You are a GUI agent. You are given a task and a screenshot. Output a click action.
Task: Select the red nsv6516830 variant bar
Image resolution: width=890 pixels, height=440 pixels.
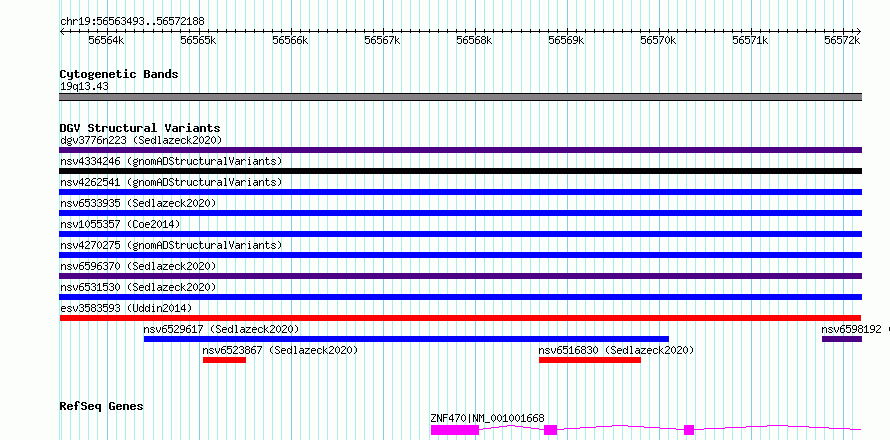pyautogui.click(x=590, y=360)
